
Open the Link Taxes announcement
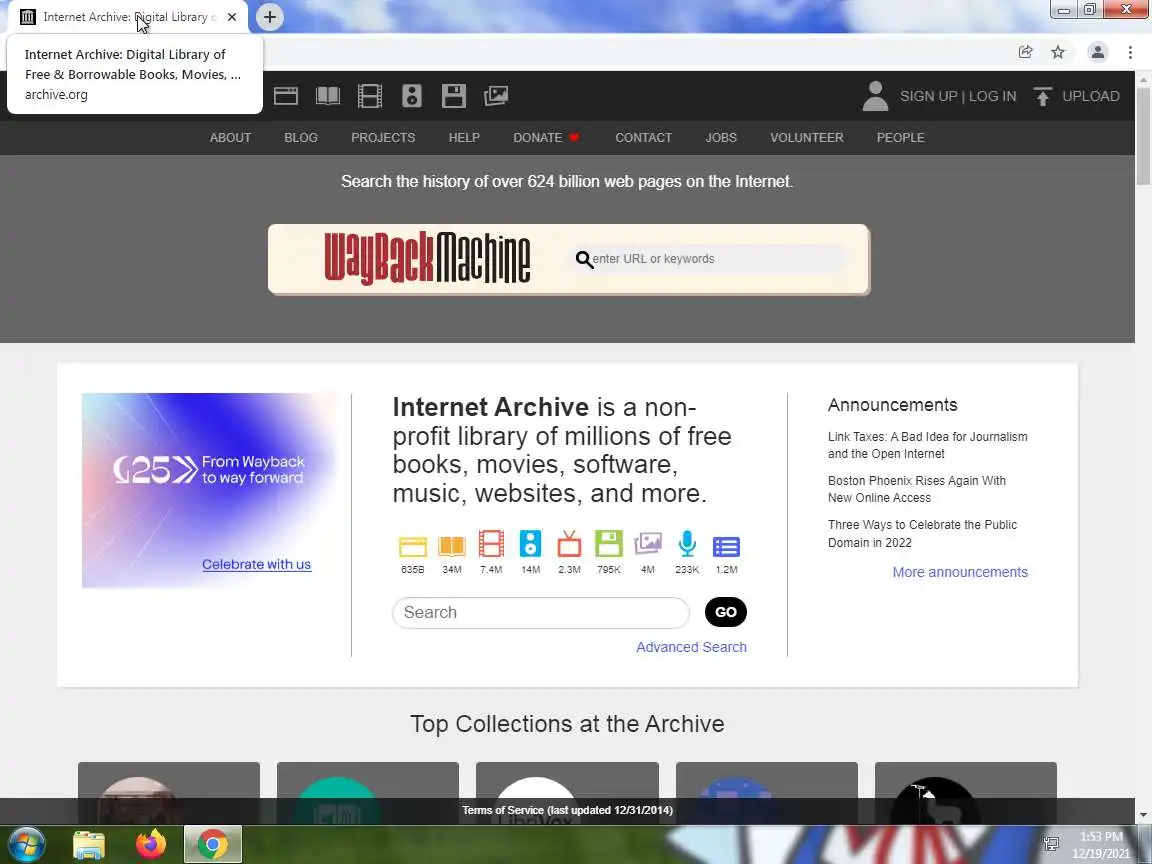coord(927,445)
